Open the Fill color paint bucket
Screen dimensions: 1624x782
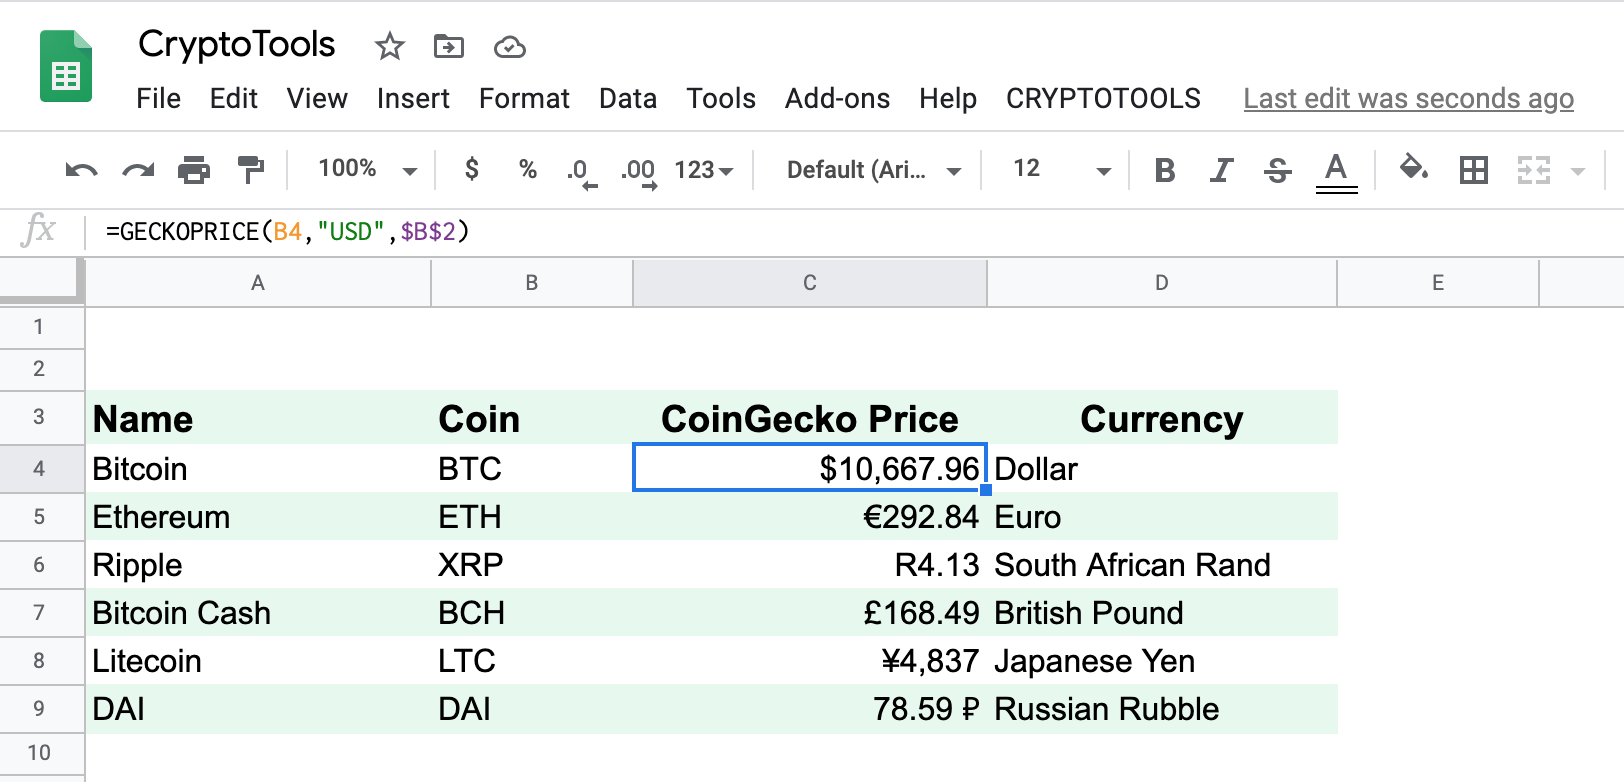pos(1413,167)
